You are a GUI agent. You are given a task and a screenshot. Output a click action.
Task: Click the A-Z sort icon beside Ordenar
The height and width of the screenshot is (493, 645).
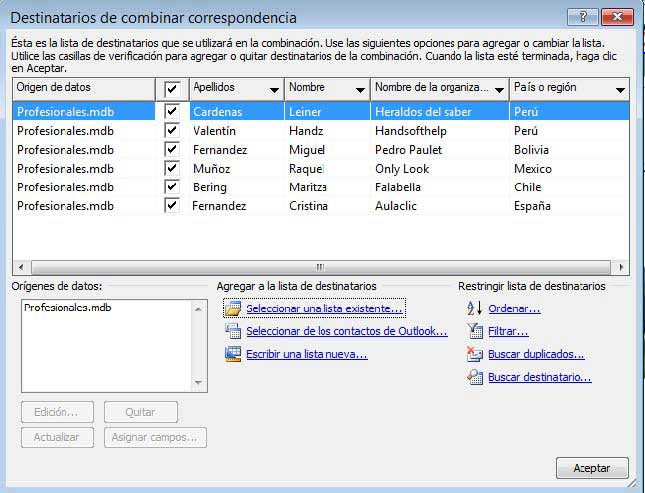(475, 309)
